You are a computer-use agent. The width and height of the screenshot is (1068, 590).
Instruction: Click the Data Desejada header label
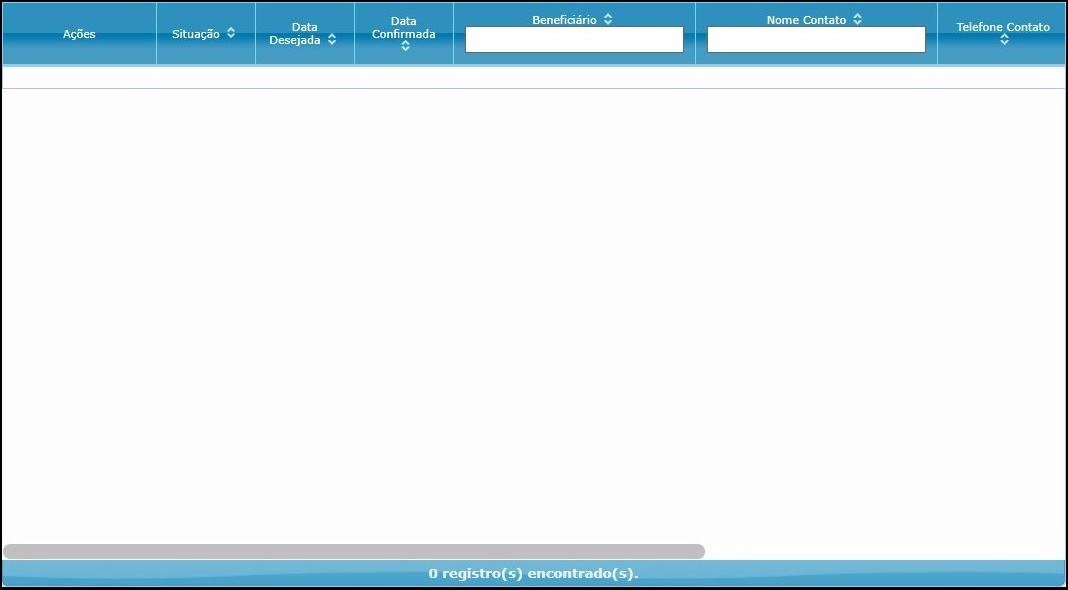[296, 33]
